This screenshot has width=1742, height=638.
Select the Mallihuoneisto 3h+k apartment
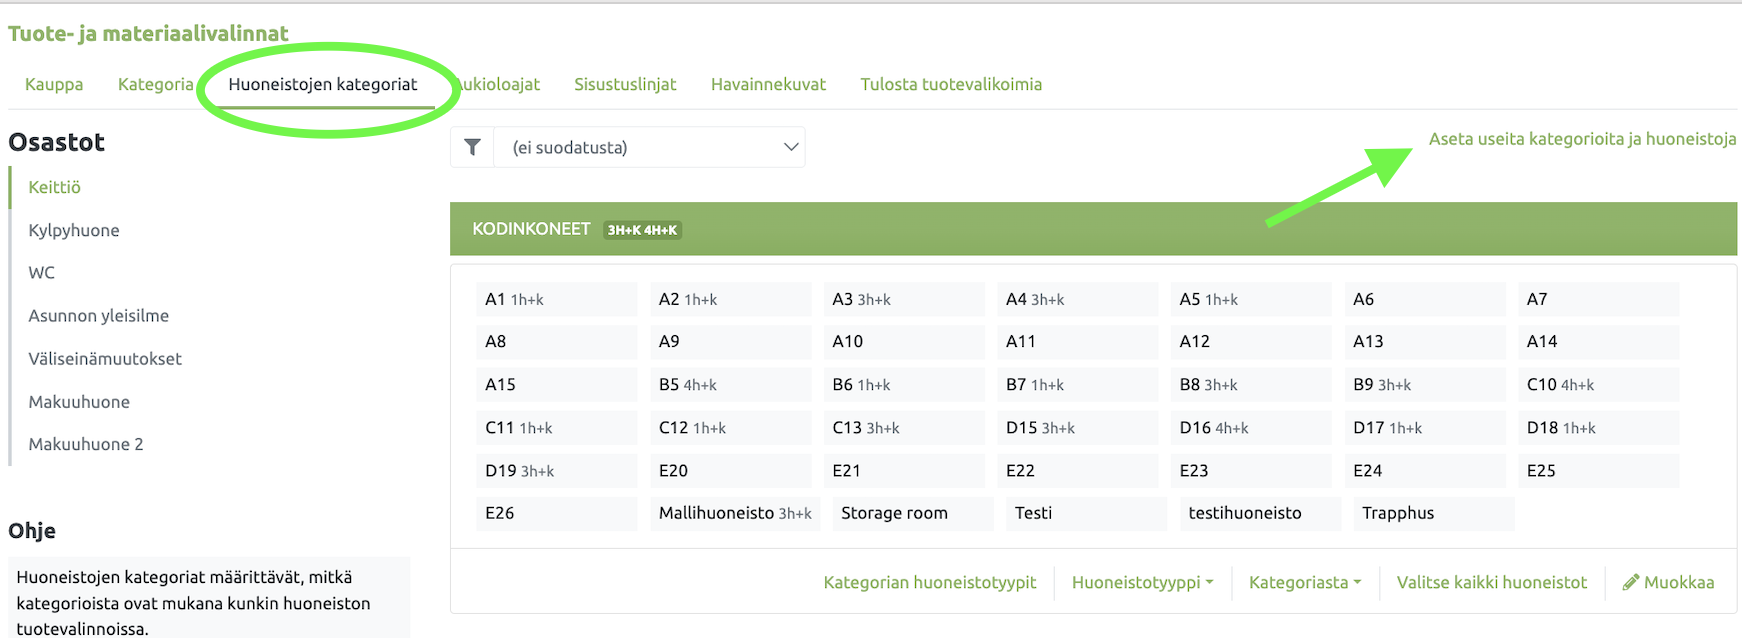click(x=734, y=513)
